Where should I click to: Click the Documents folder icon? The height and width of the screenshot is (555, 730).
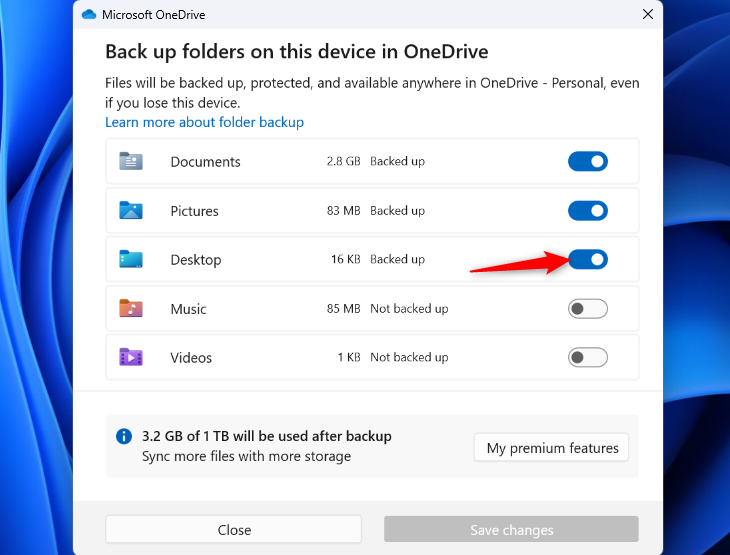click(x=131, y=162)
